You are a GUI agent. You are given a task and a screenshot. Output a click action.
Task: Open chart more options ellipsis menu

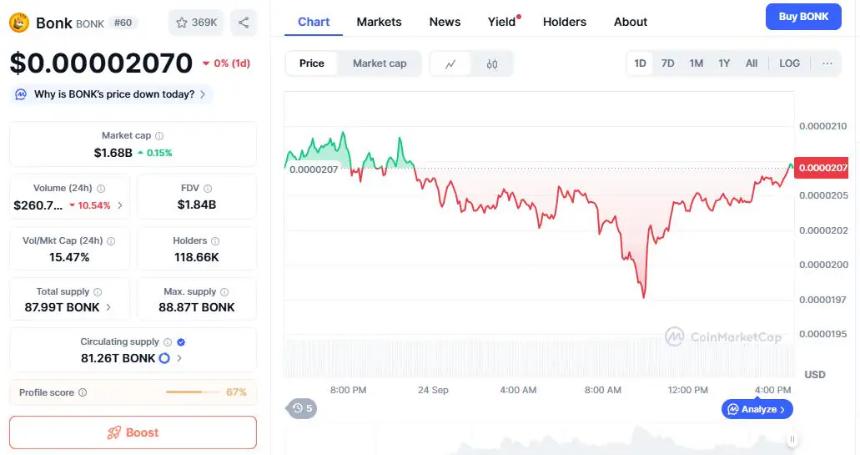827,63
